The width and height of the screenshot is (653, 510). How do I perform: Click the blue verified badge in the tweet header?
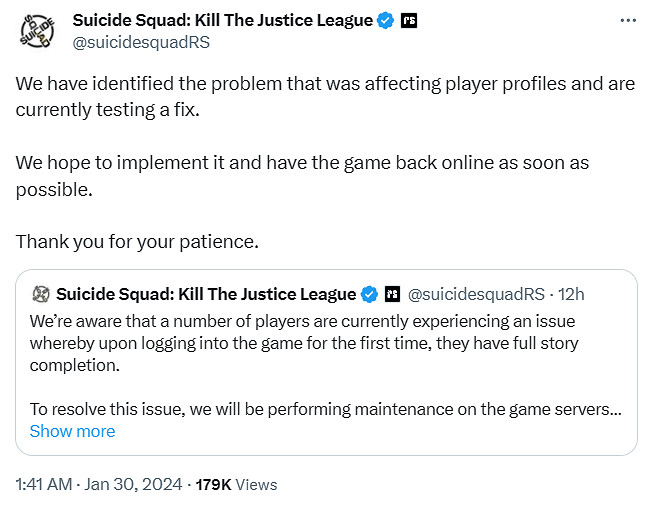tap(385, 21)
